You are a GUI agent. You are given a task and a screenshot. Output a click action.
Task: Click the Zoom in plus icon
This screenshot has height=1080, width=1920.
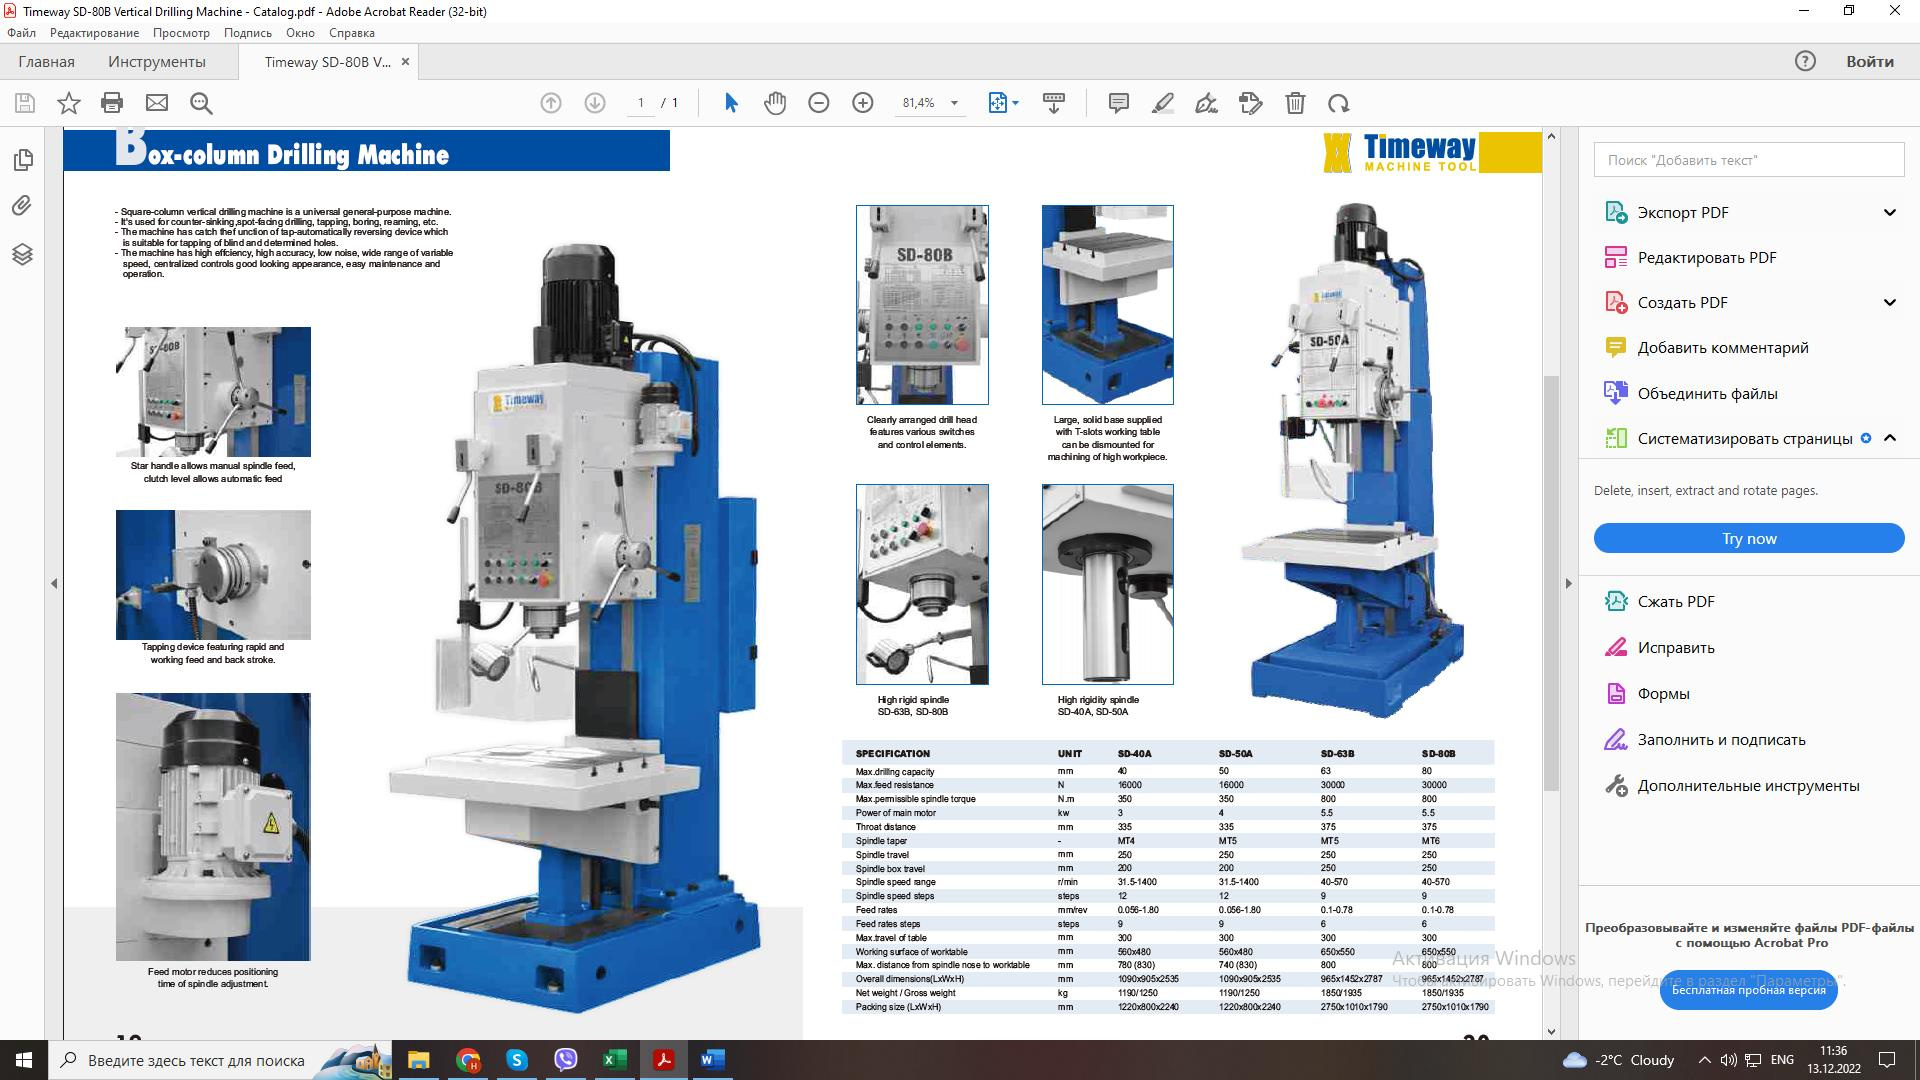tap(863, 103)
